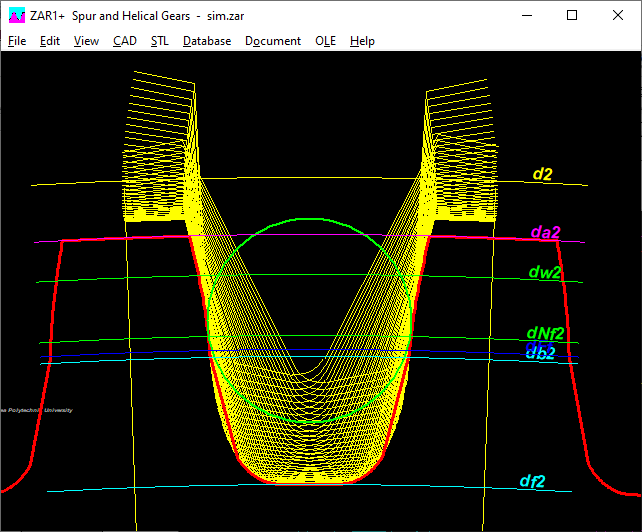The height and width of the screenshot is (532, 642).
Task: Open the File menu
Action: point(17,41)
